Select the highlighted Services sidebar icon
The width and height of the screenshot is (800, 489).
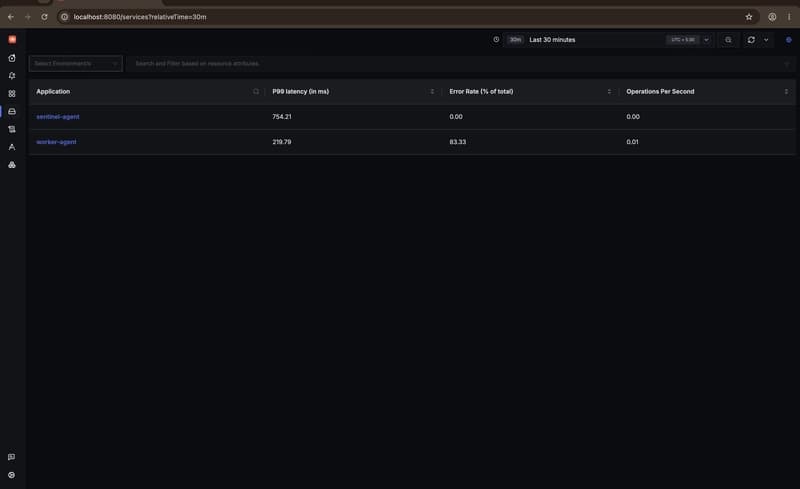click(x=12, y=111)
